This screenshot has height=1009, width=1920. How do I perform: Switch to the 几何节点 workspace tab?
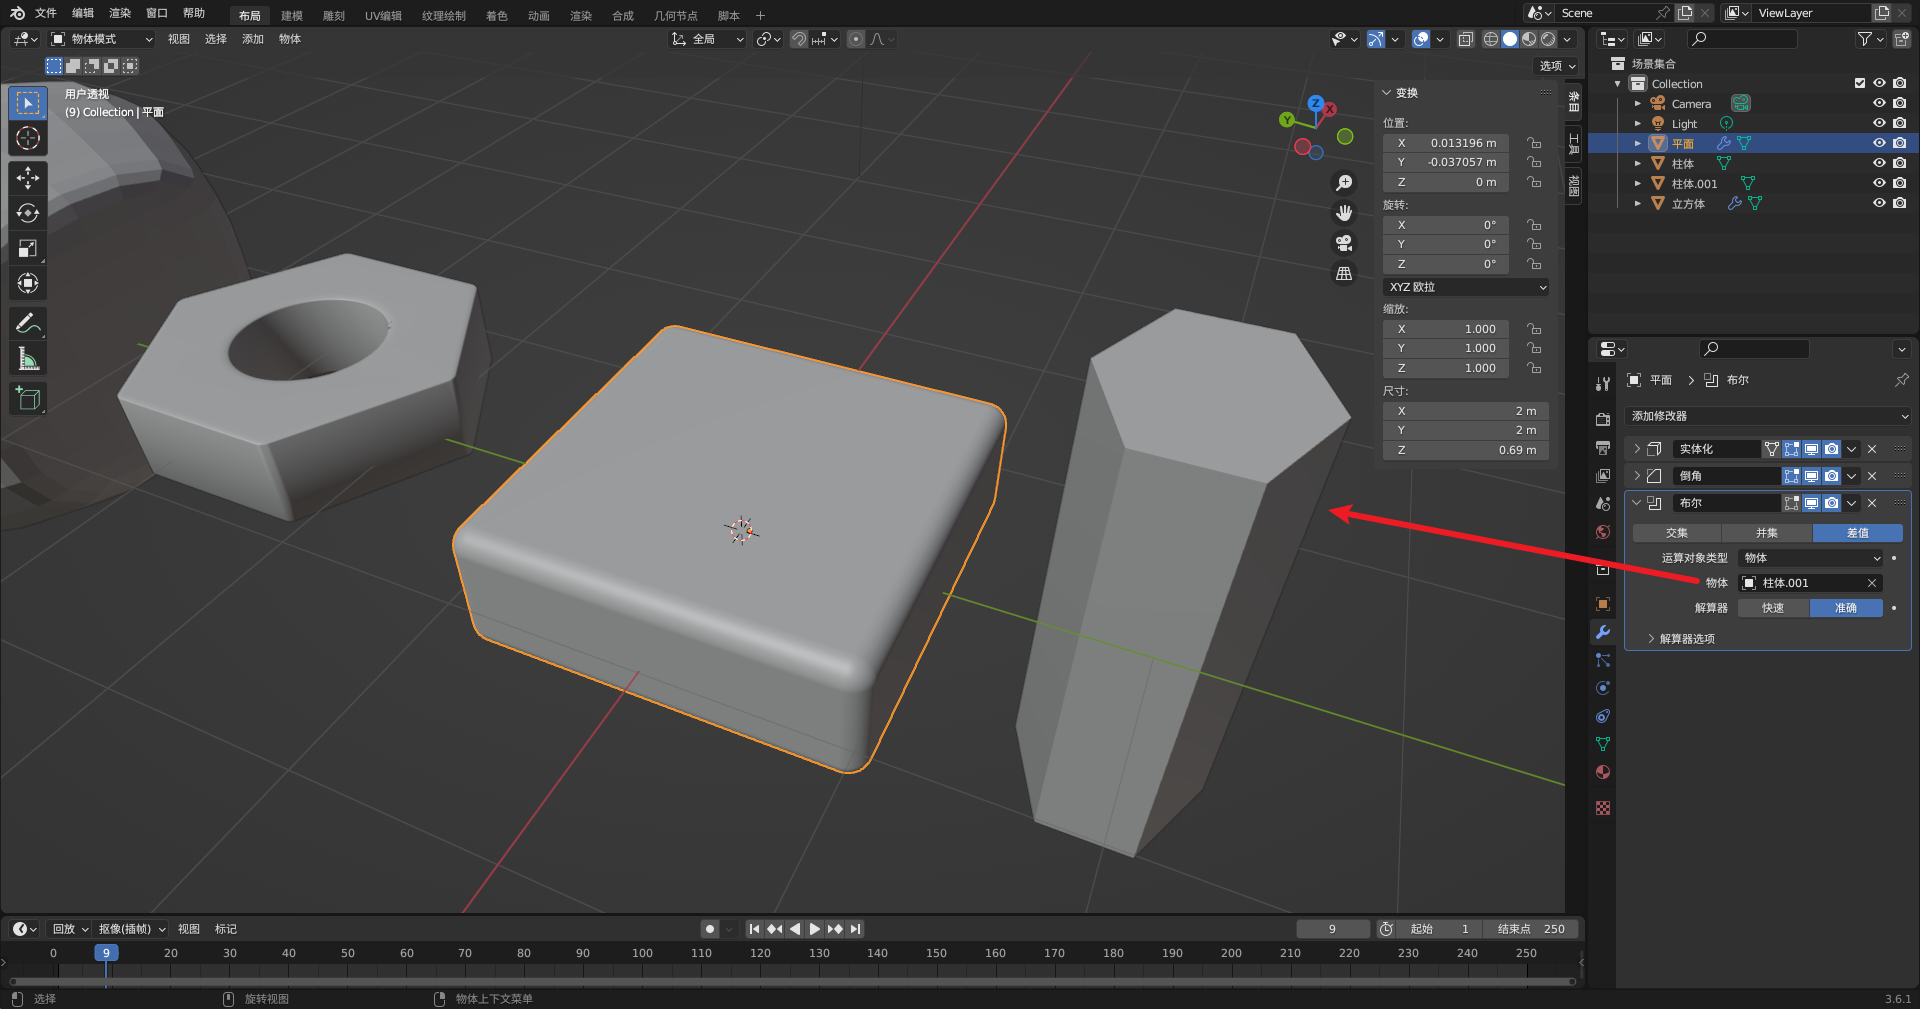tap(676, 15)
